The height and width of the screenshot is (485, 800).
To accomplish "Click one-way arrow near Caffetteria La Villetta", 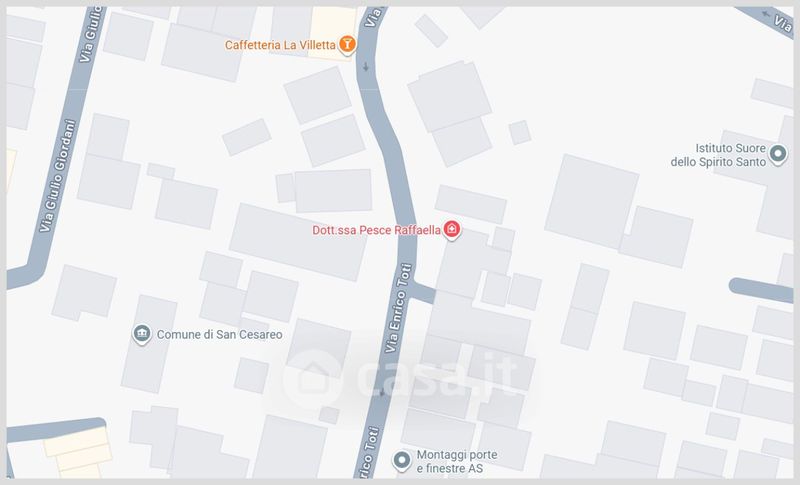I will (366, 67).
